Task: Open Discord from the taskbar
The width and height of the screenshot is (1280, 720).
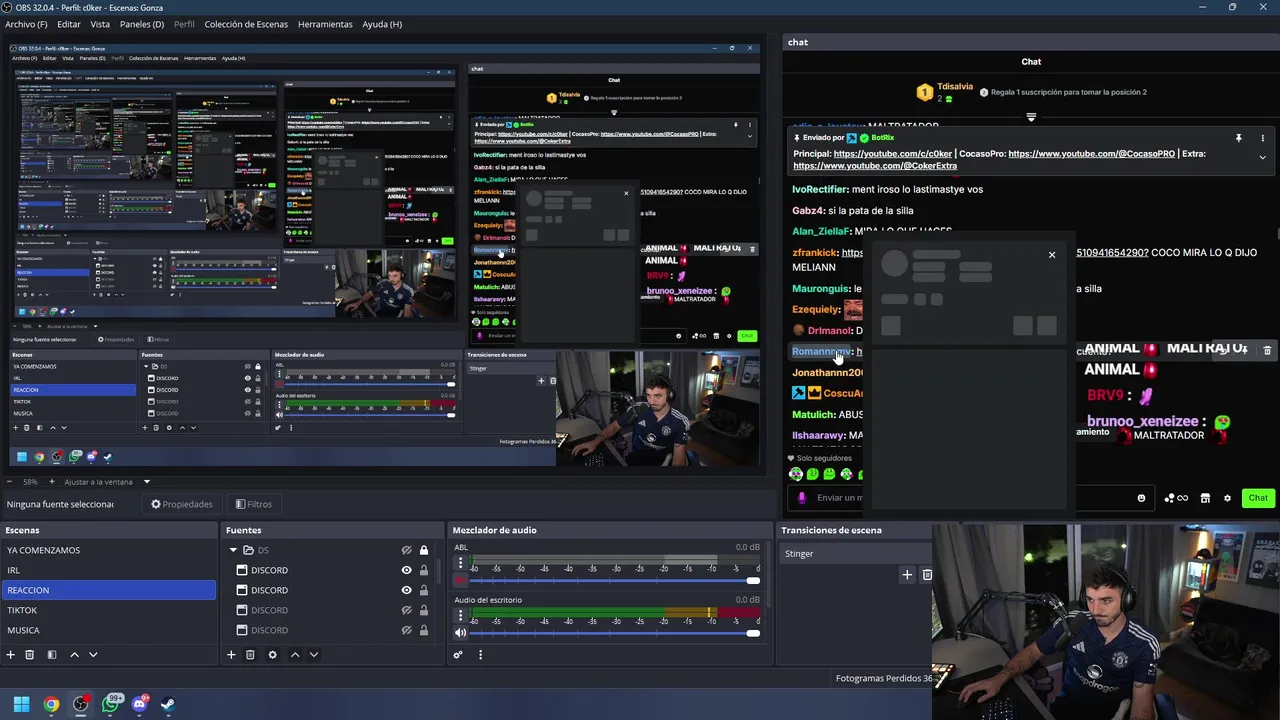Action: tap(139, 704)
